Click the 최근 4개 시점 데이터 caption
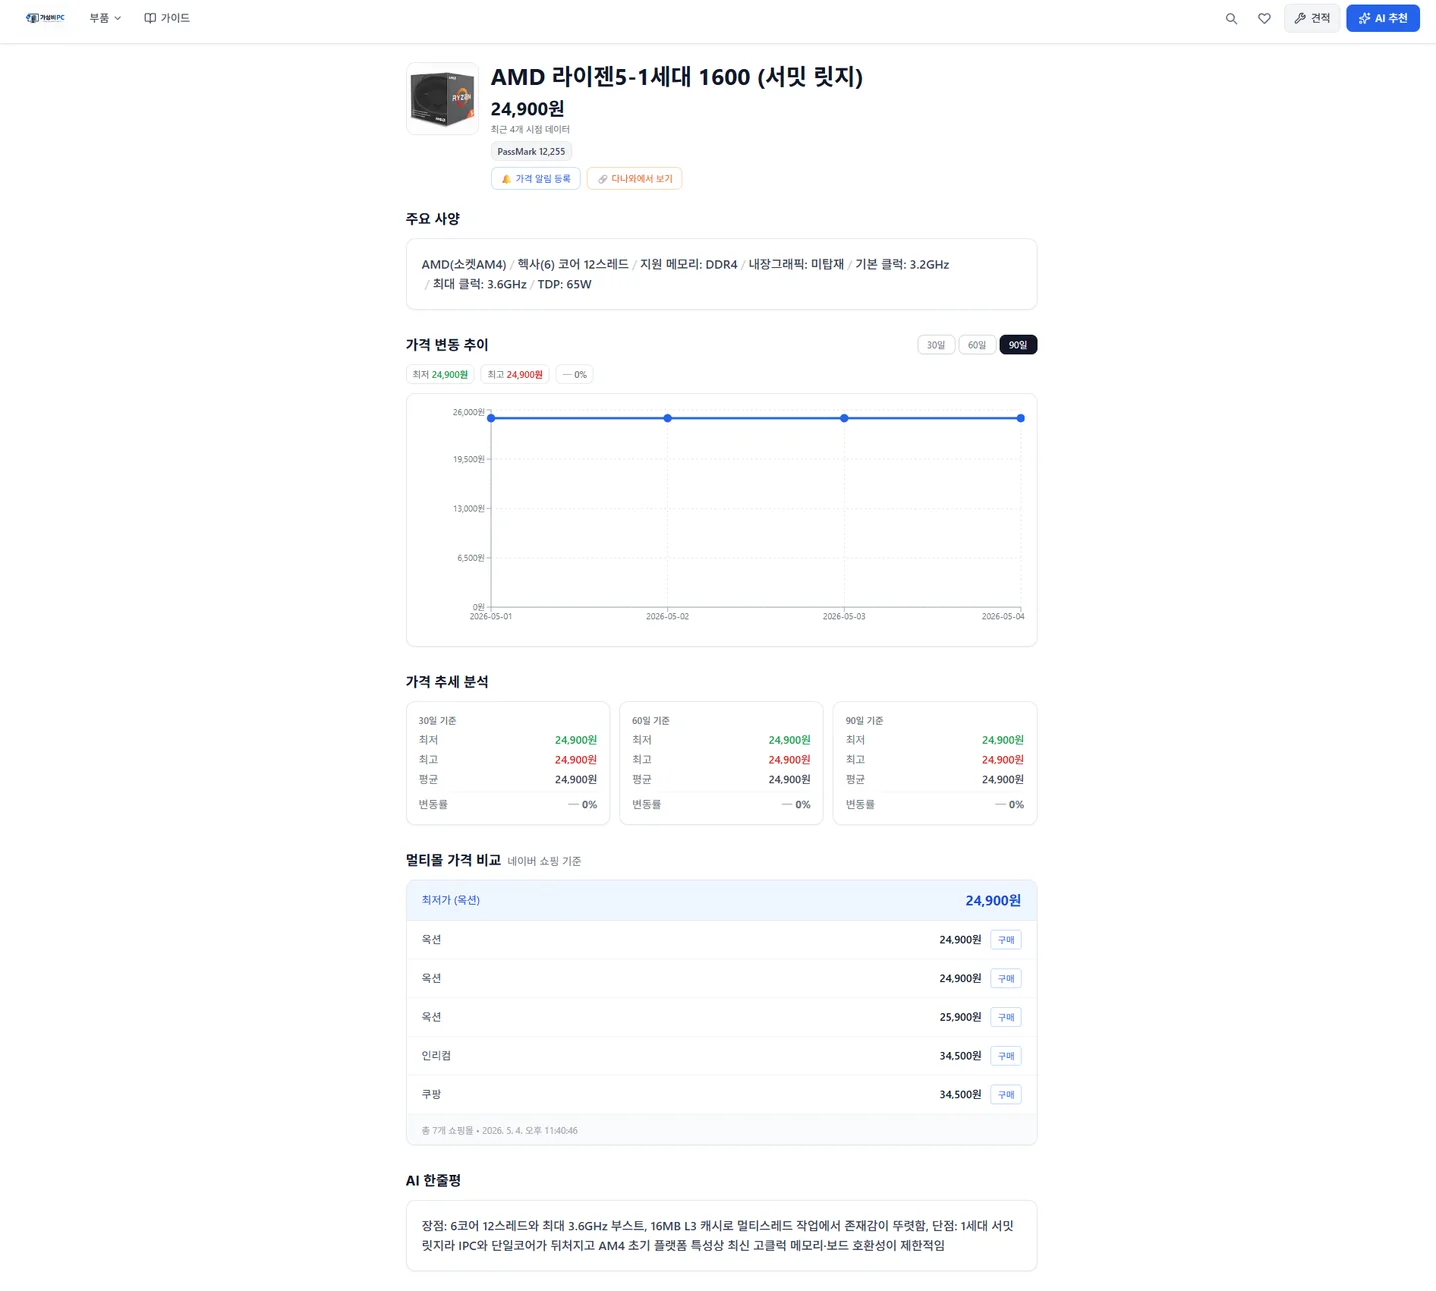1436x1291 pixels. [x=530, y=130]
